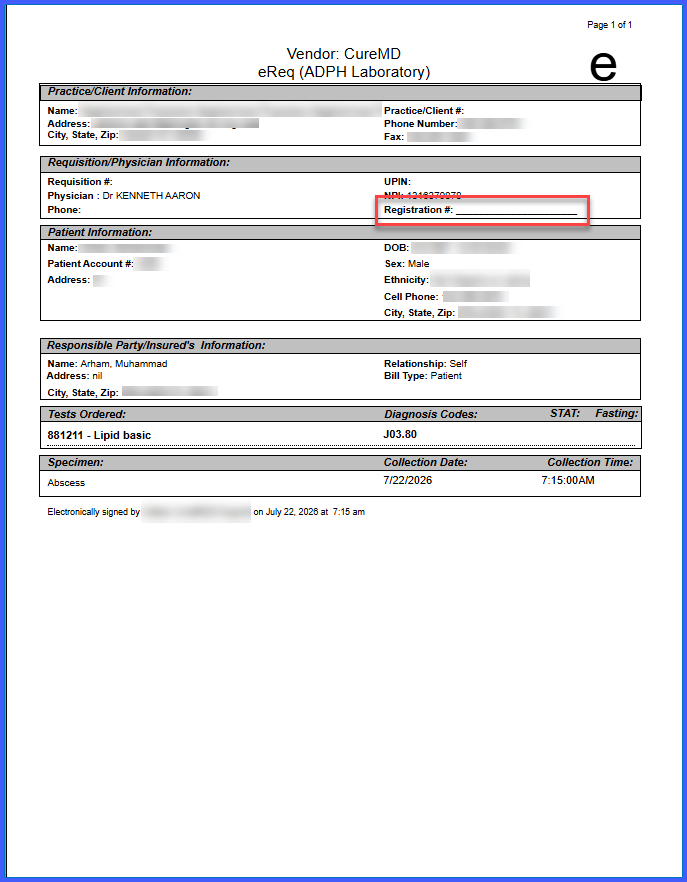Click the 'Practice/Client #:' label
This screenshot has width=687, height=882.
[424, 111]
